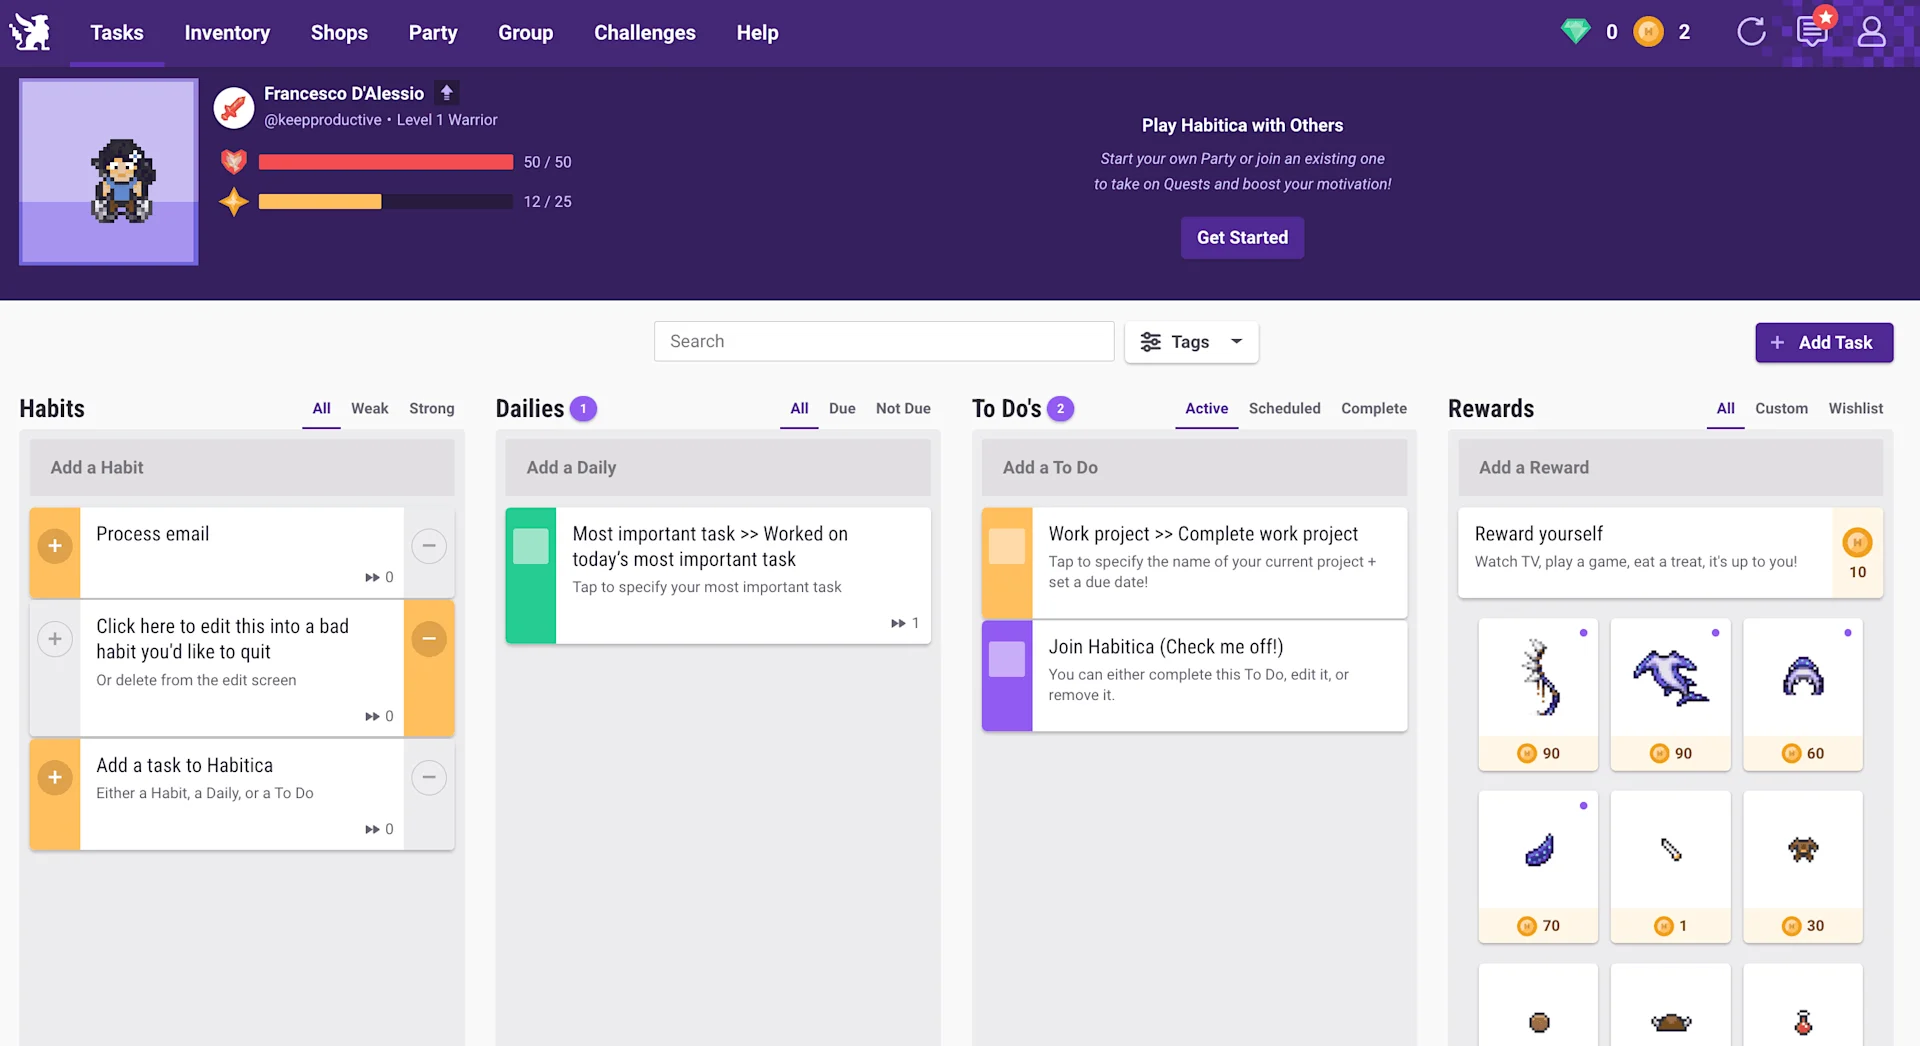Check off the Most important task daily
This screenshot has width=1920, height=1046.
coord(531,546)
